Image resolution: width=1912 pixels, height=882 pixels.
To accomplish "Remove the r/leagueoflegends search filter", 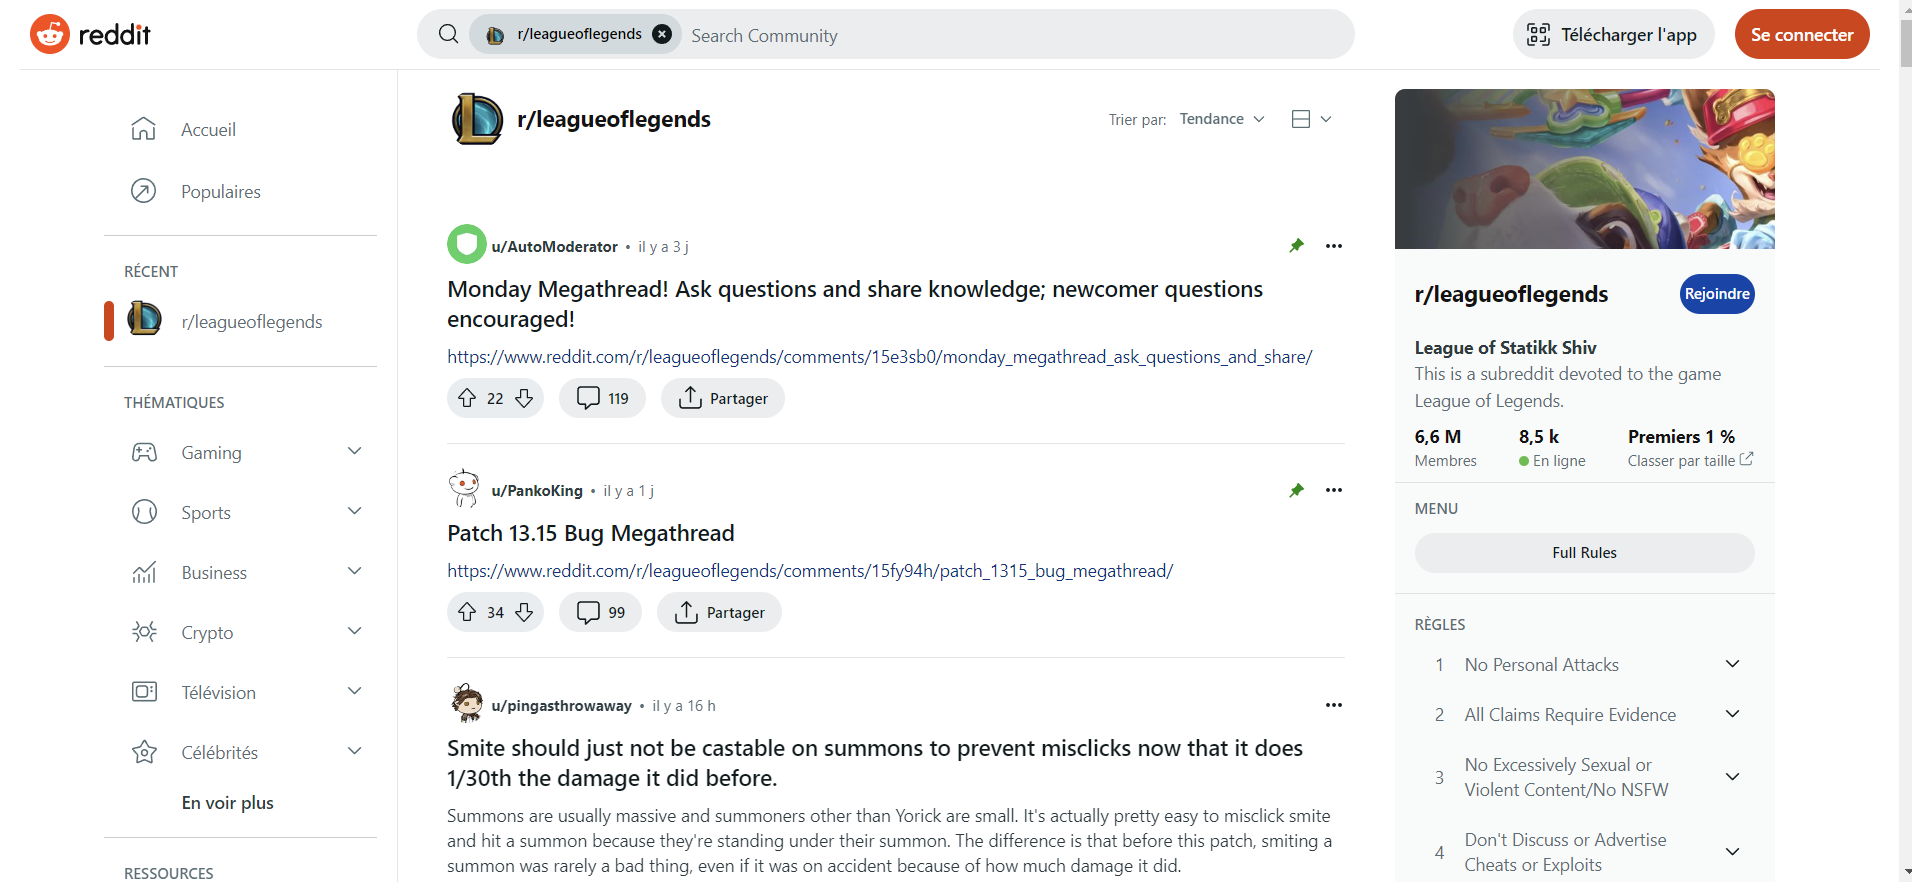I will tap(662, 34).
